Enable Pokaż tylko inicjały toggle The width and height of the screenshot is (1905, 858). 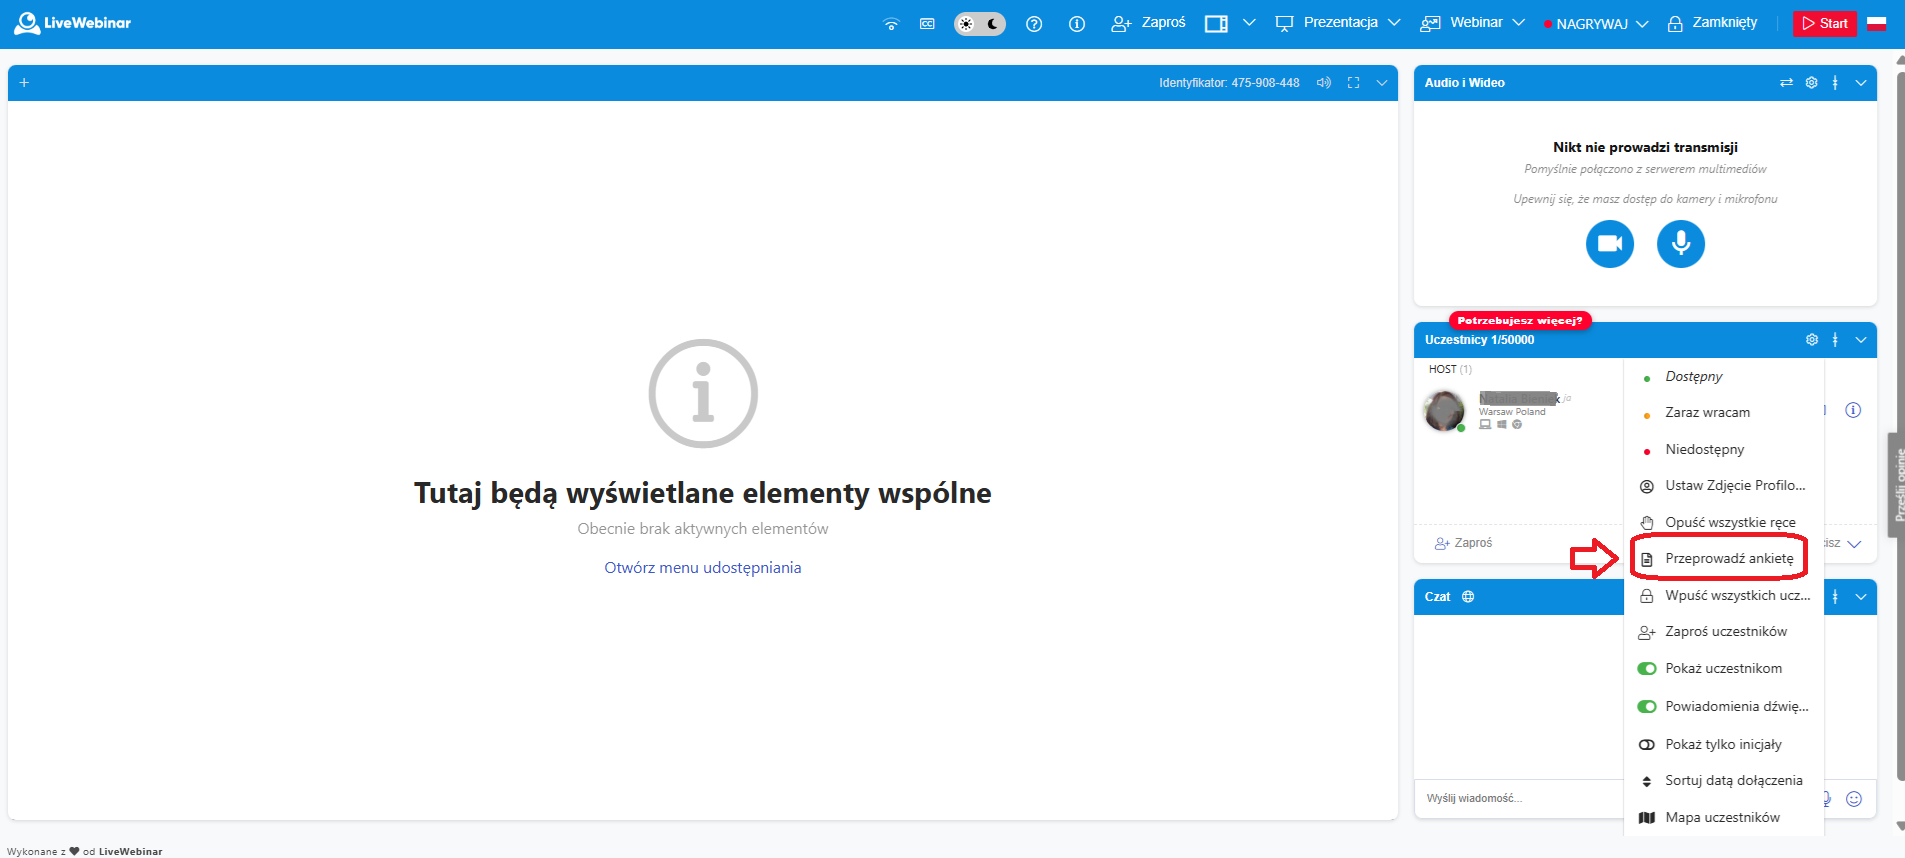click(1646, 745)
